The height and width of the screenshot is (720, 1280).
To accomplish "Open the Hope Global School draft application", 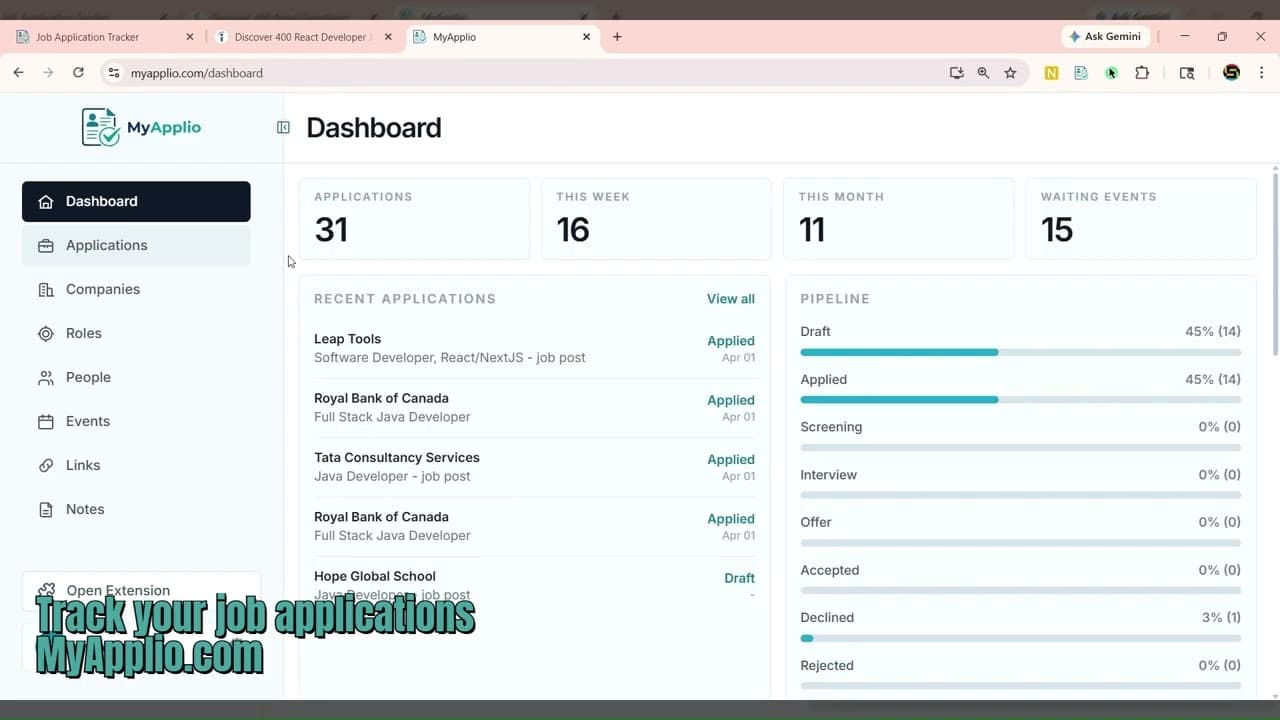I will pyautogui.click(x=534, y=585).
